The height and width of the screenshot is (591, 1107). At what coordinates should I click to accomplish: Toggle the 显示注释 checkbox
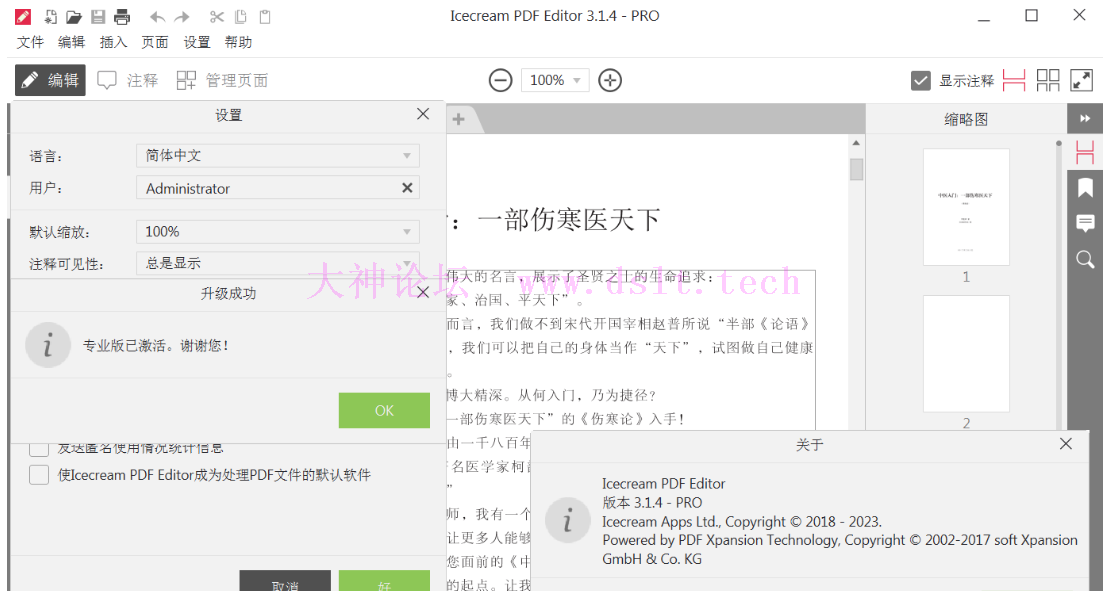(921, 80)
